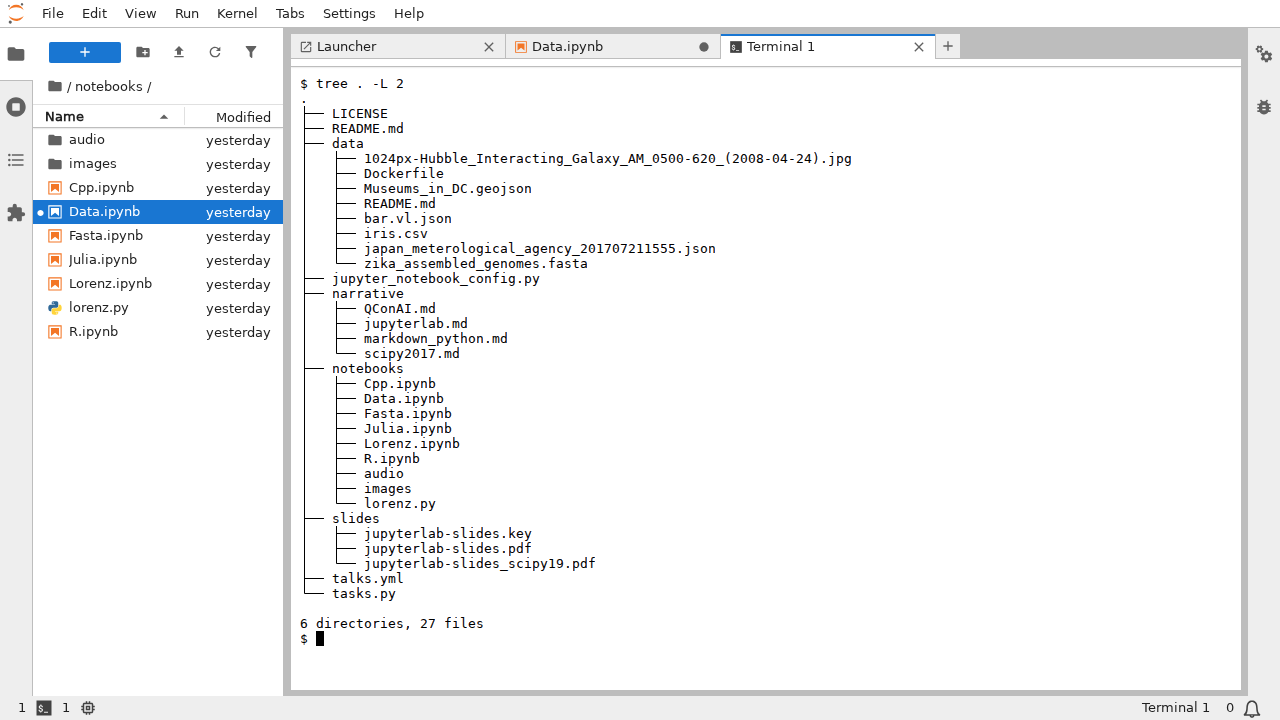This screenshot has width=1280, height=720.
Task: Open the Property Inspector on right sidebar
Action: click(x=1264, y=54)
